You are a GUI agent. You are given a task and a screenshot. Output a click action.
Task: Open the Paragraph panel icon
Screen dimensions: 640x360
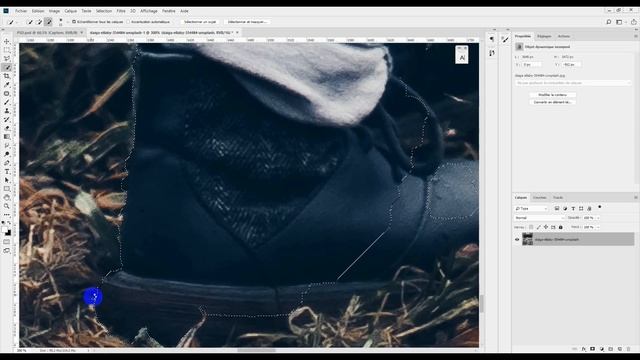pos(492,39)
